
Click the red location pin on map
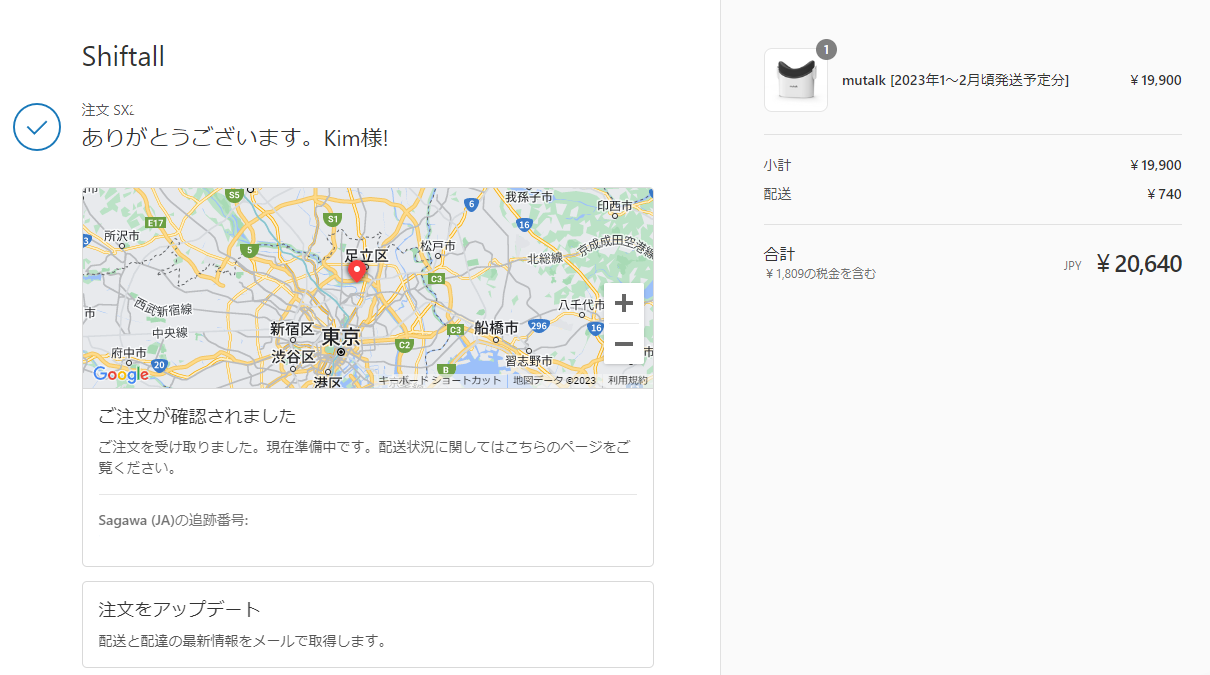point(356,271)
